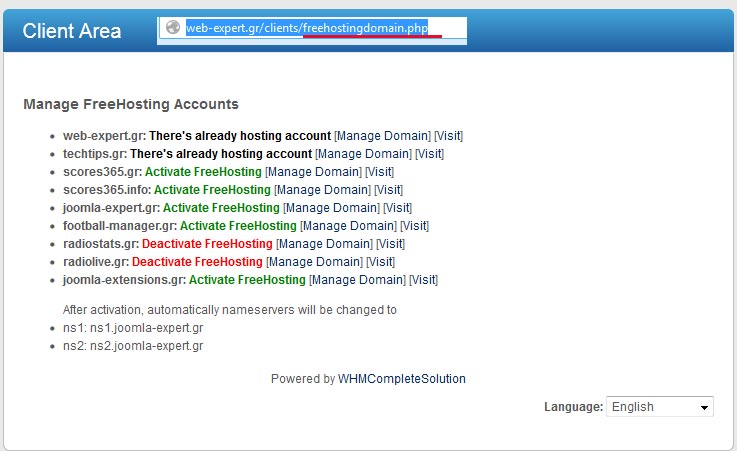Open the Language dropdown set to English
Screen dimensions: 737x451
(x=660, y=406)
